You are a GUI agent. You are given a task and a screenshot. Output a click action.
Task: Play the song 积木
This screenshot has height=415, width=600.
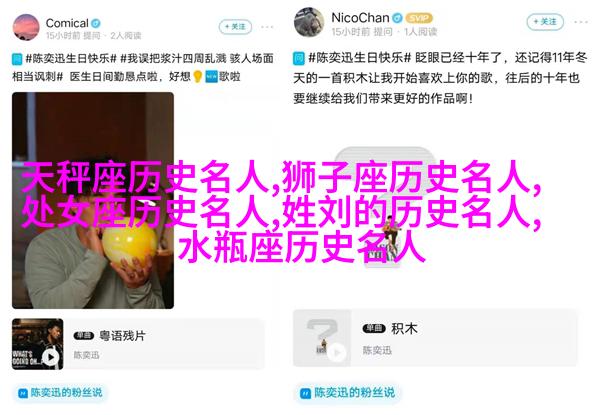[337, 353]
